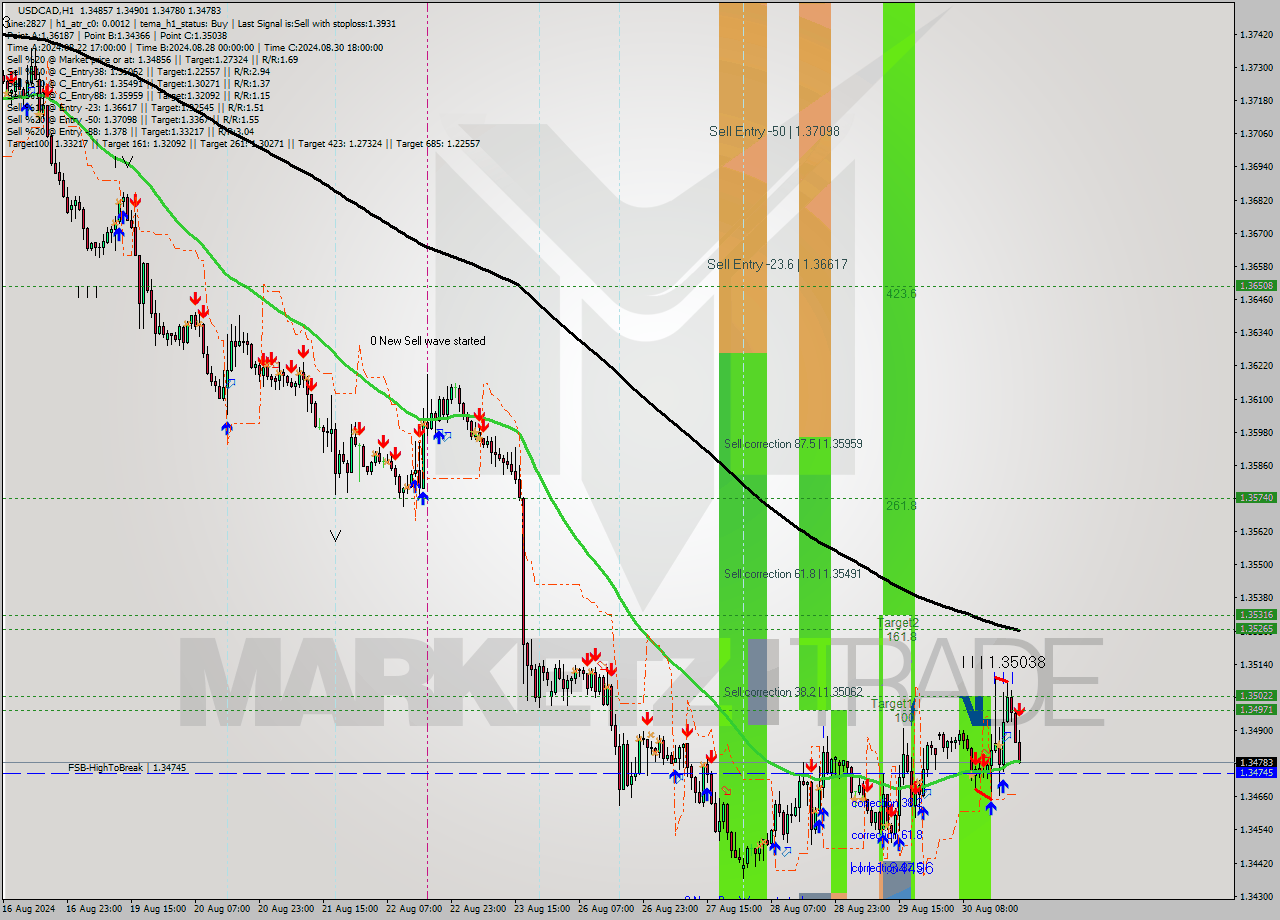Image resolution: width=1280 pixels, height=920 pixels.
Task: Click the 423.6 Fibonacci level label
Action: [x=900, y=294]
